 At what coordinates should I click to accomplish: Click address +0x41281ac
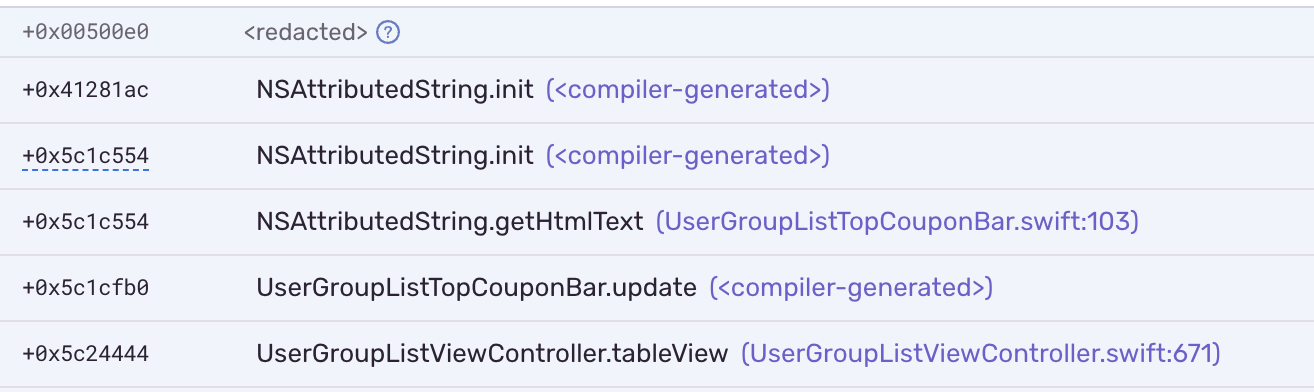[x=85, y=90]
